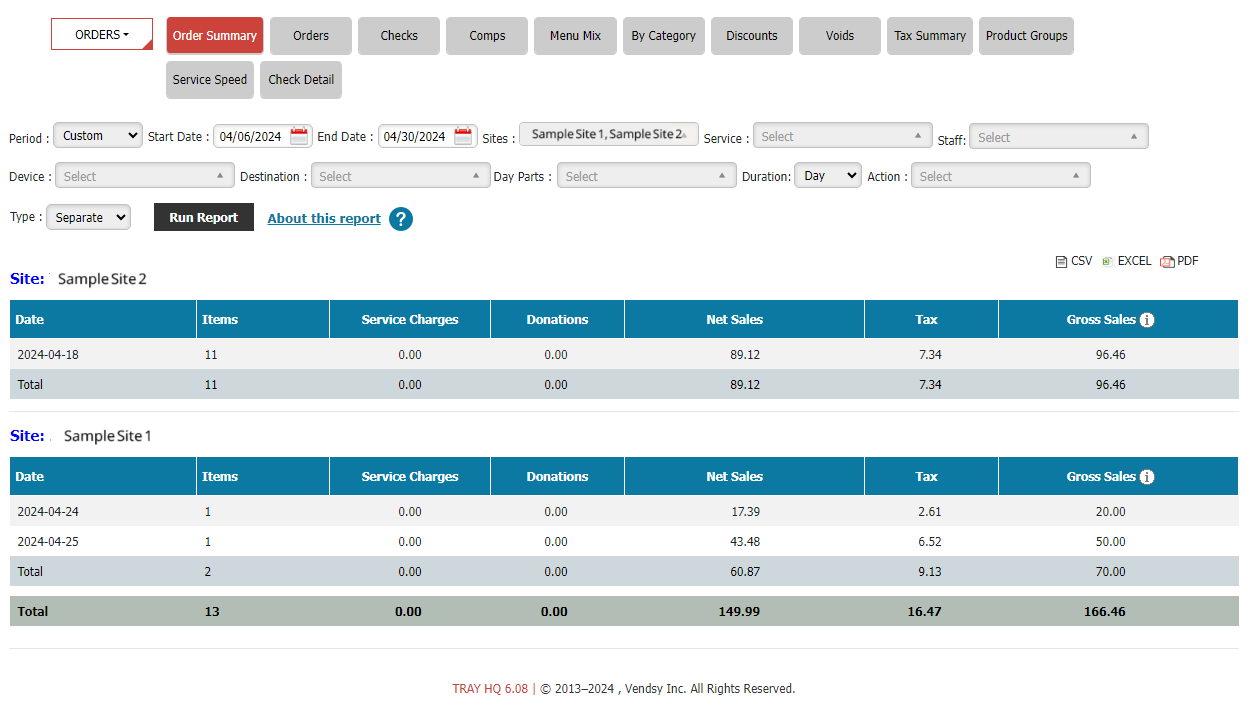Click the blue help question mark icon

(x=401, y=219)
